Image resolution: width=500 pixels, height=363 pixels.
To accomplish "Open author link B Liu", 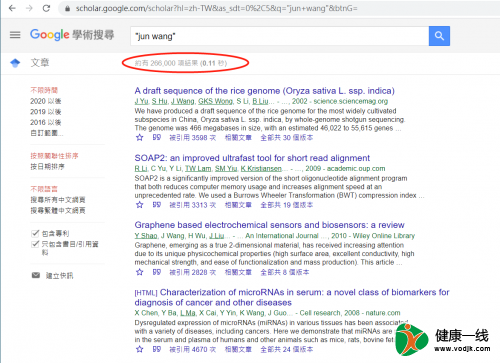I will tap(260, 101).
